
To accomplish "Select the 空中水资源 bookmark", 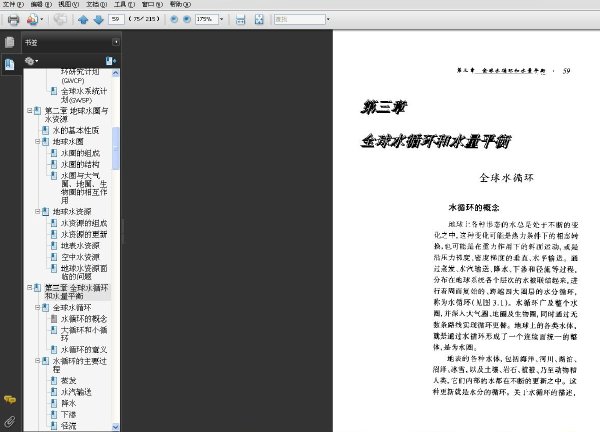I will tap(80, 257).
